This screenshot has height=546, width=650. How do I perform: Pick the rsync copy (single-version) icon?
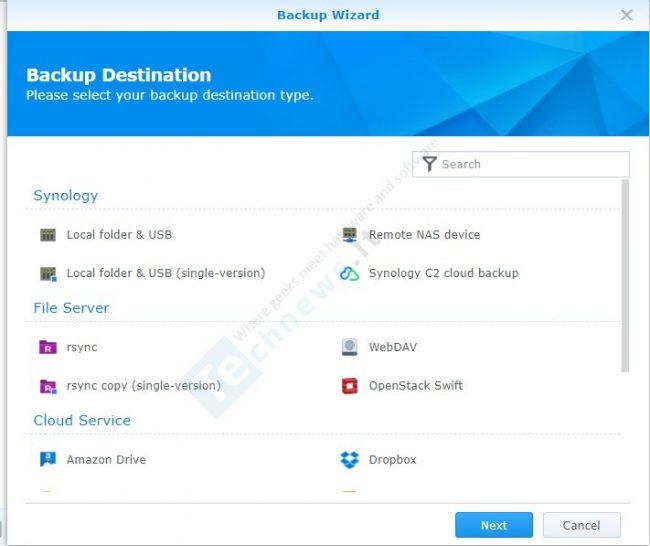48,386
